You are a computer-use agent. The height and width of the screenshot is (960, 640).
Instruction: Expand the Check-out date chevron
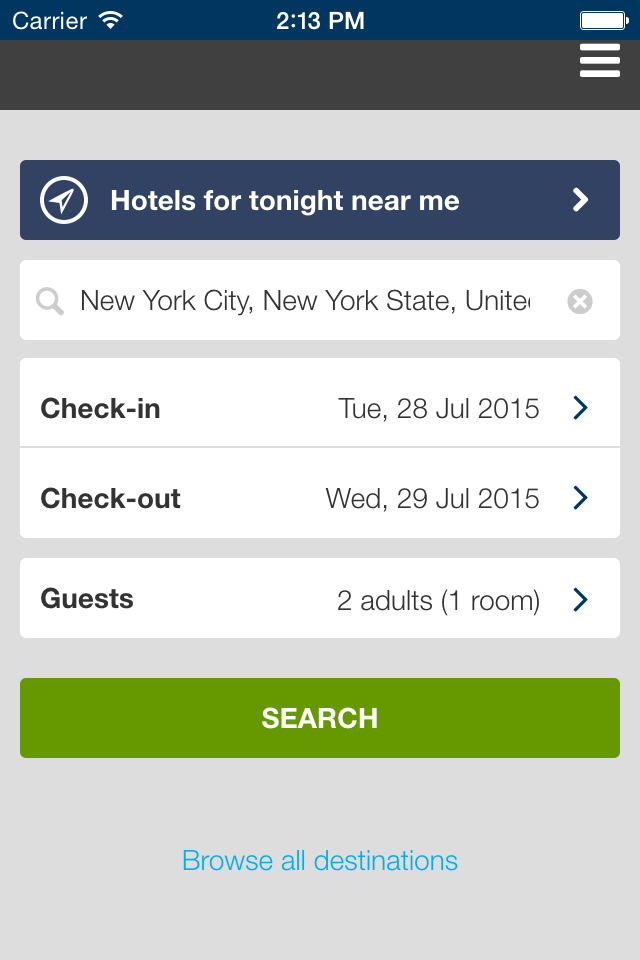point(581,498)
